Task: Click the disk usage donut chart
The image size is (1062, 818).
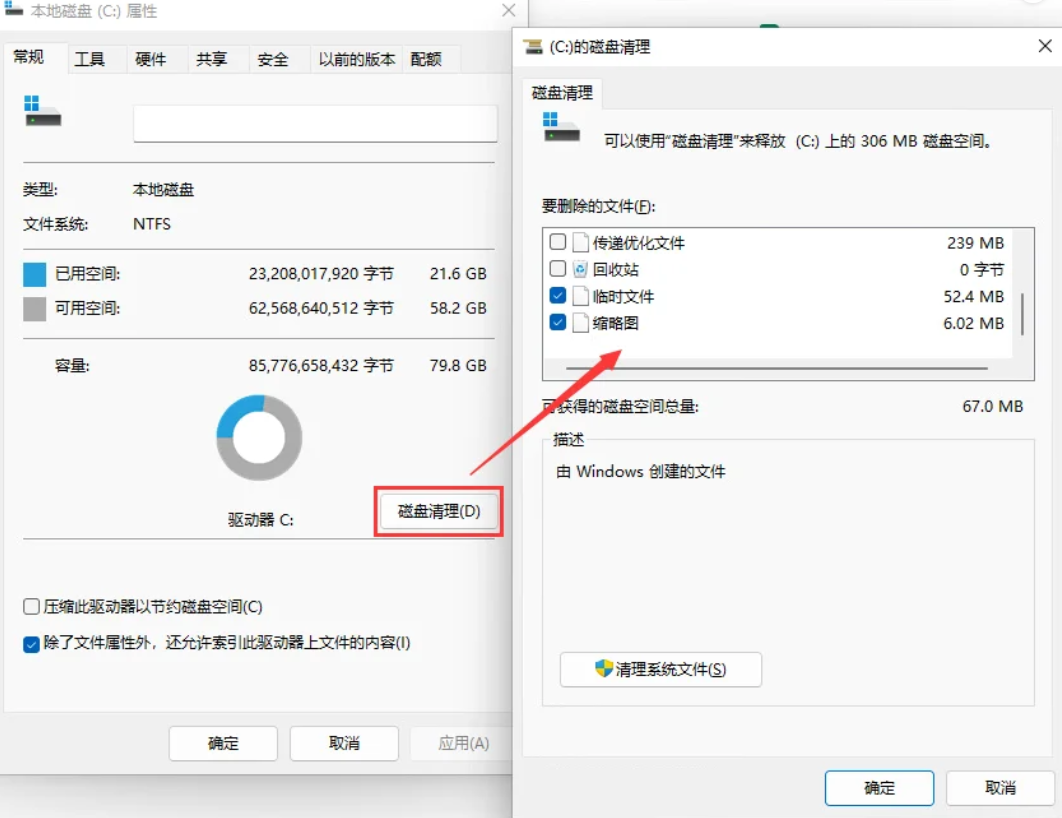Action: (x=259, y=437)
